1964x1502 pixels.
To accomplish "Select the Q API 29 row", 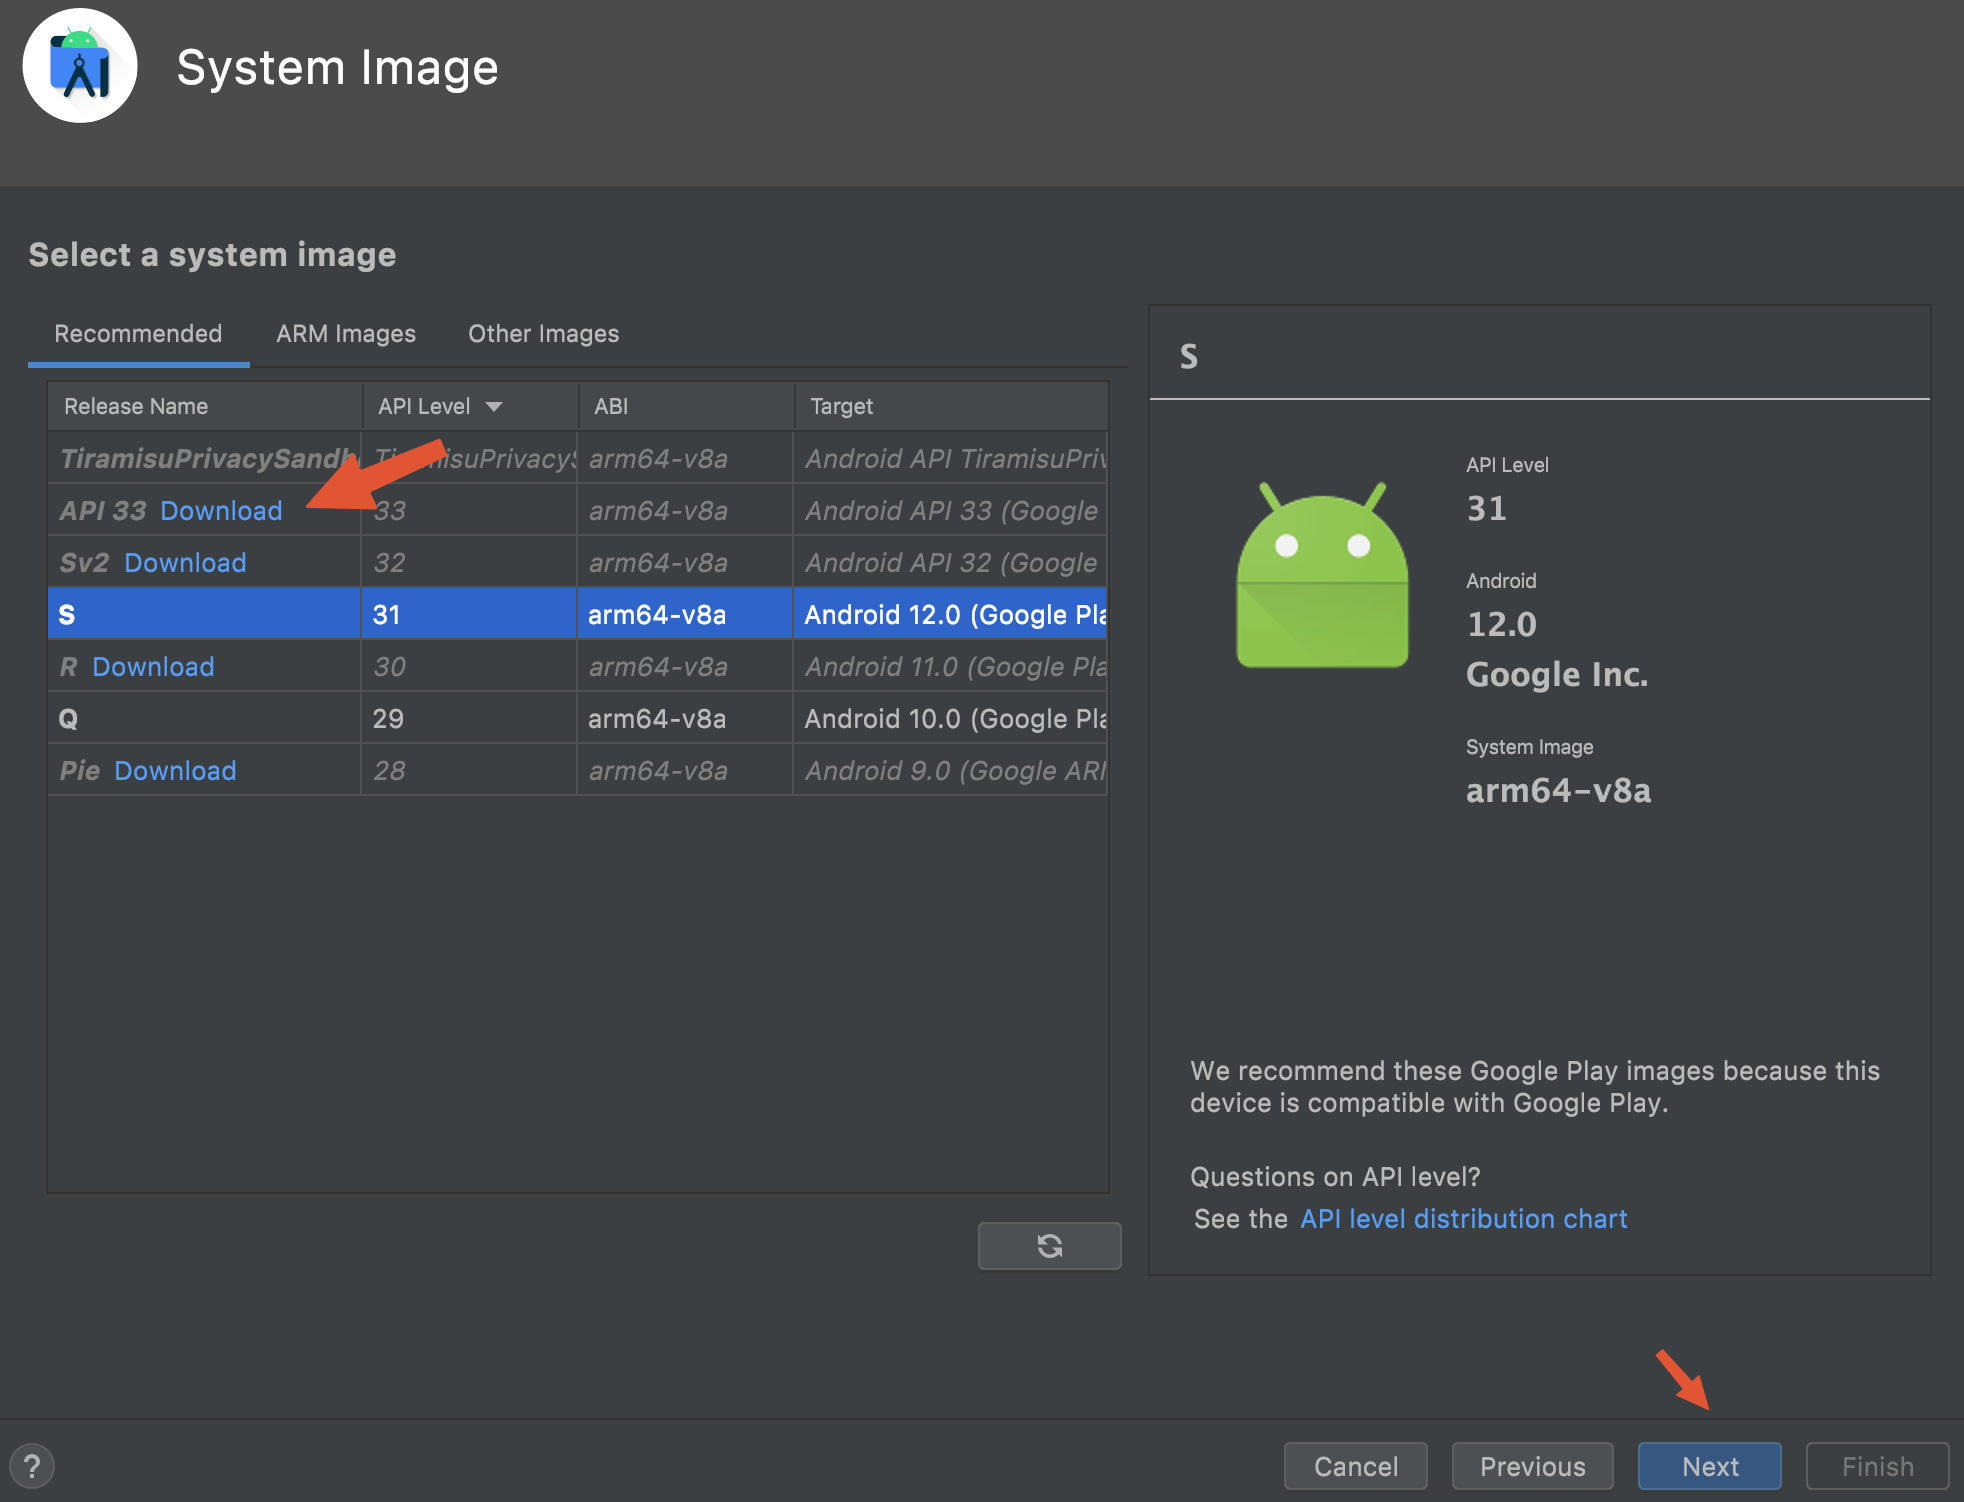I will tap(576, 719).
